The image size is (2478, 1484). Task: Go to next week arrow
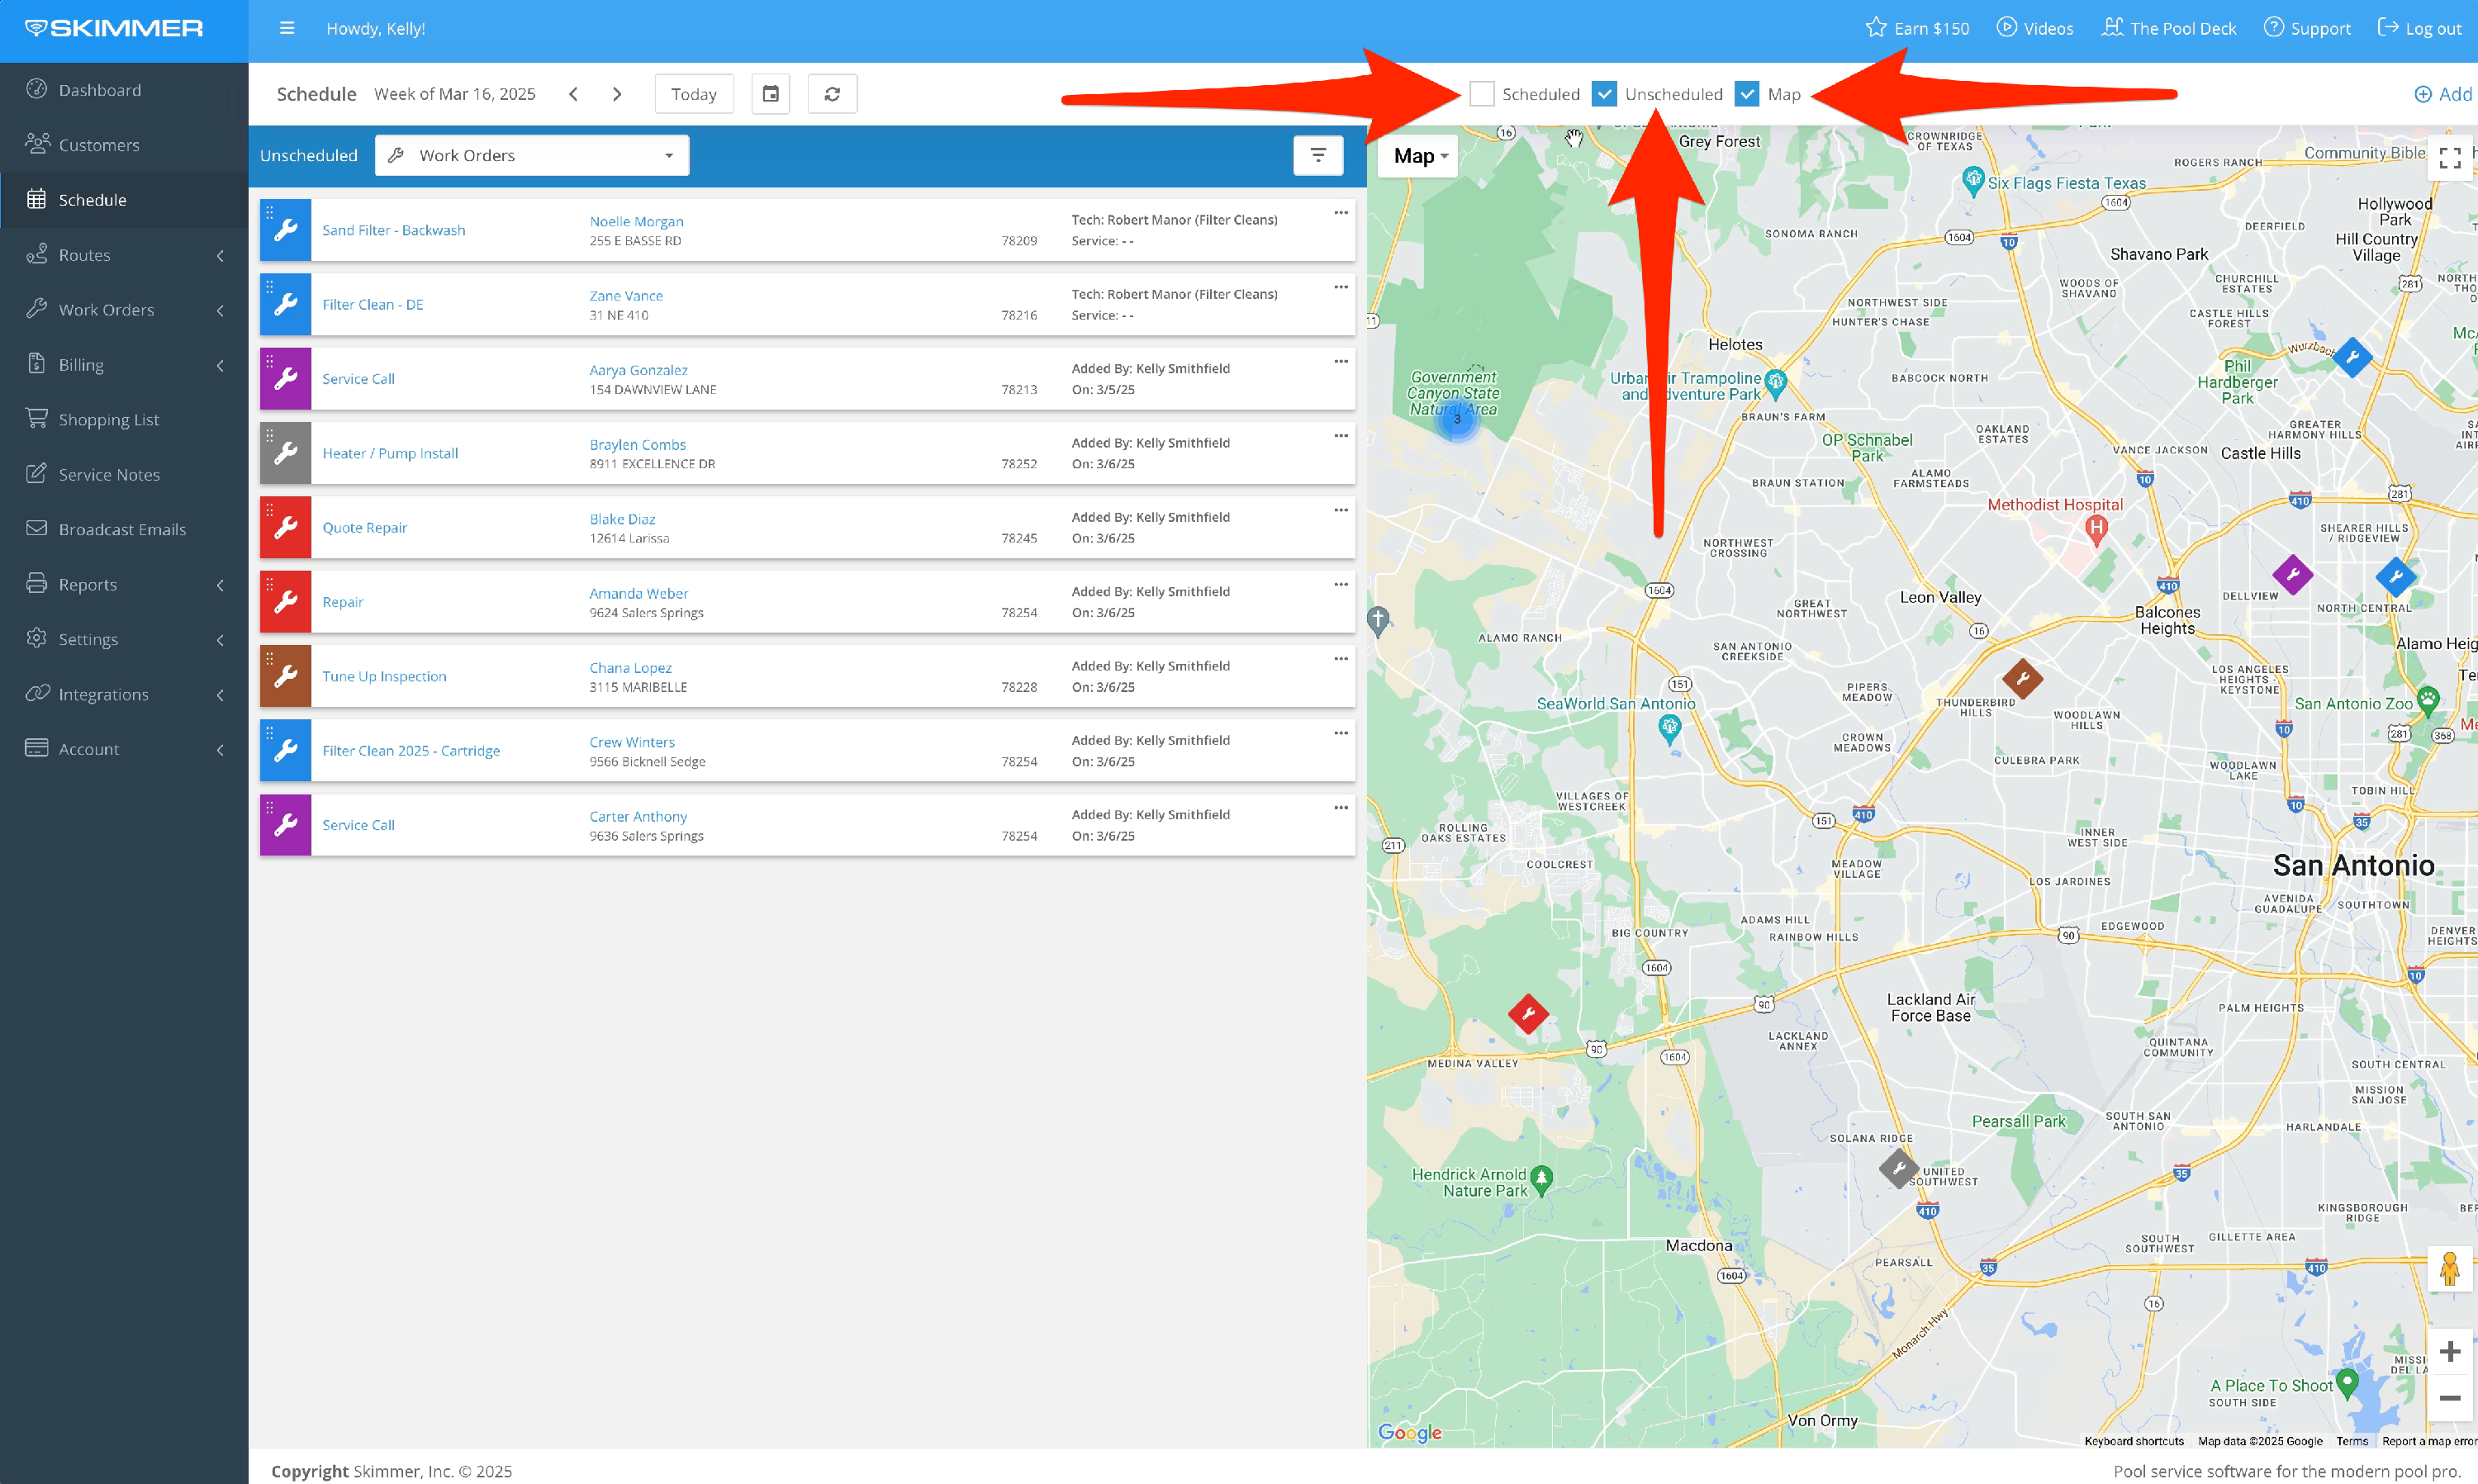coord(617,94)
